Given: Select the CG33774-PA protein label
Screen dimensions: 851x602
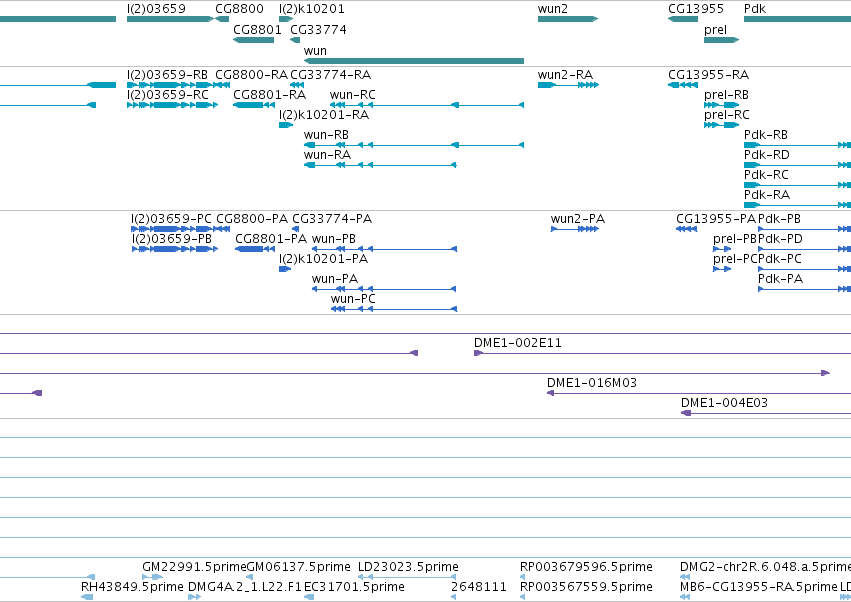Looking at the screenshot, I should (x=332, y=219).
